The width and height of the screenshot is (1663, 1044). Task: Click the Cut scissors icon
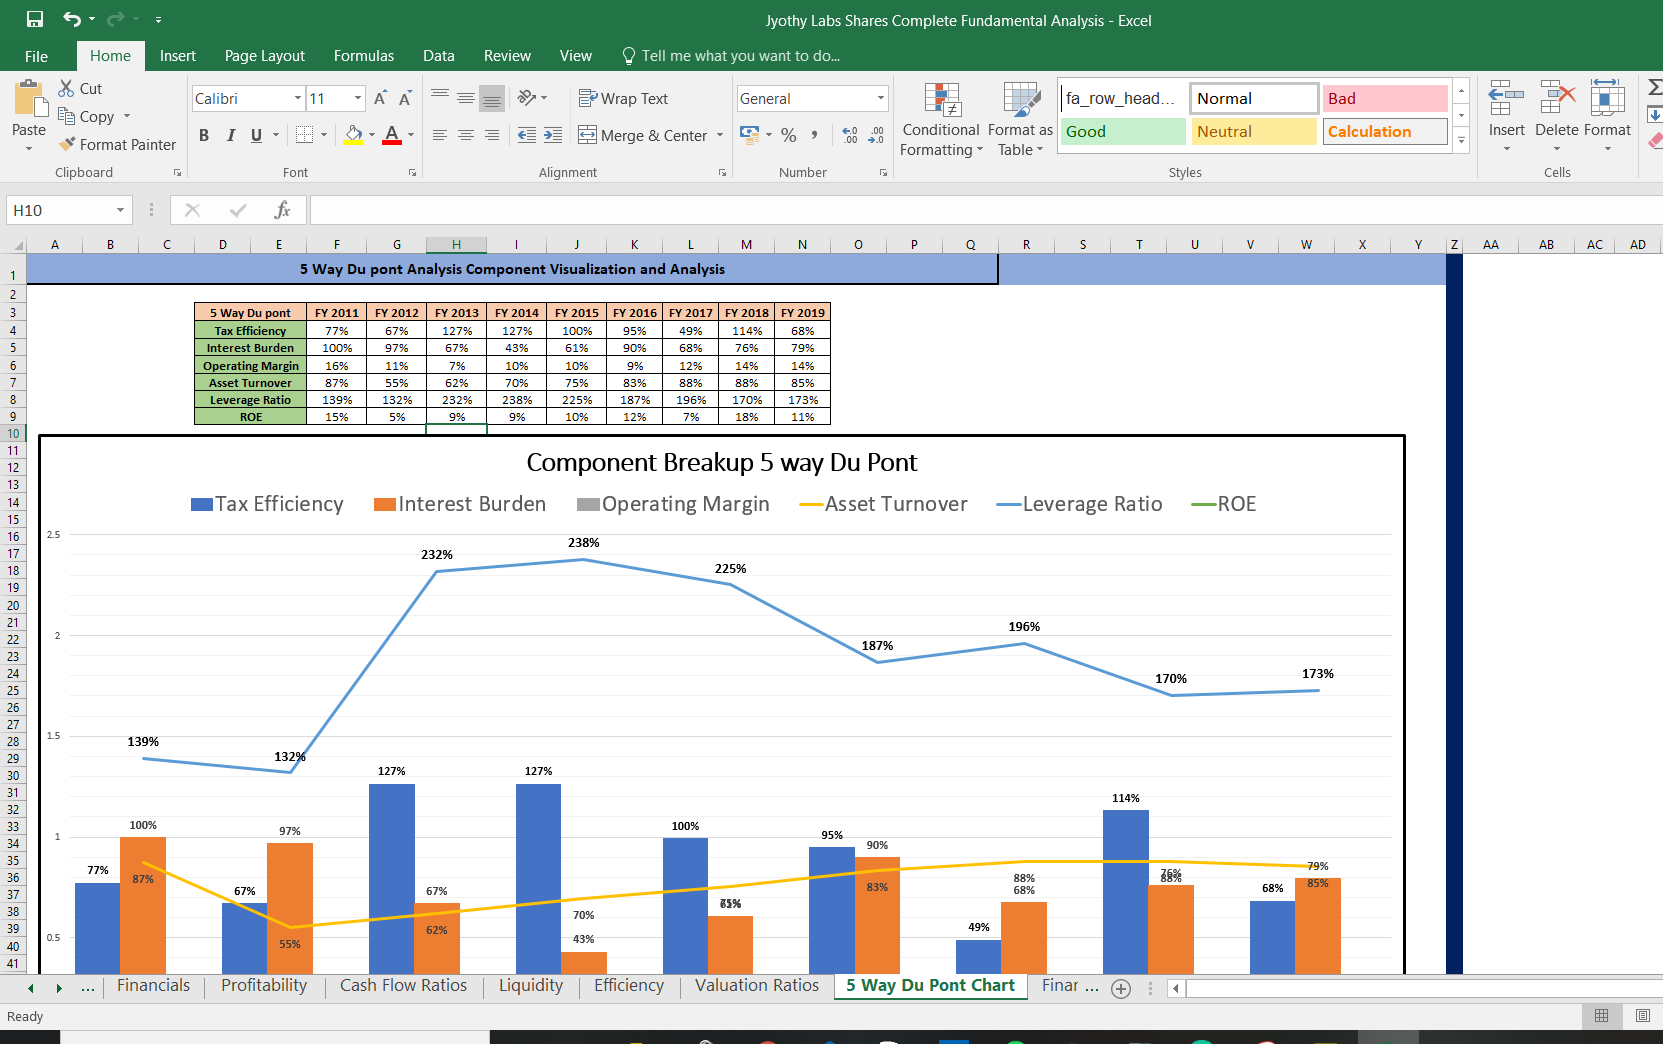[66, 88]
